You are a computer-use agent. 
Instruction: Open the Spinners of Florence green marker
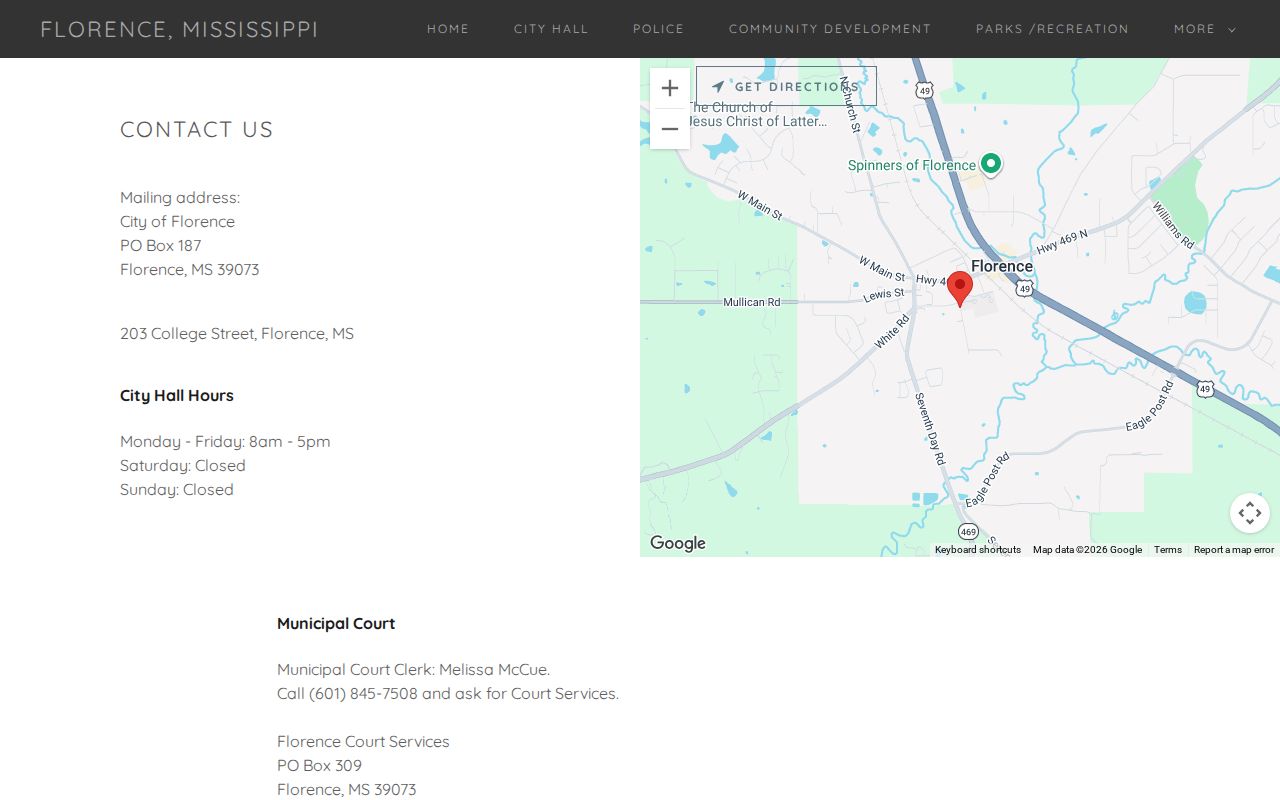pyautogui.click(x=991, y=163)
